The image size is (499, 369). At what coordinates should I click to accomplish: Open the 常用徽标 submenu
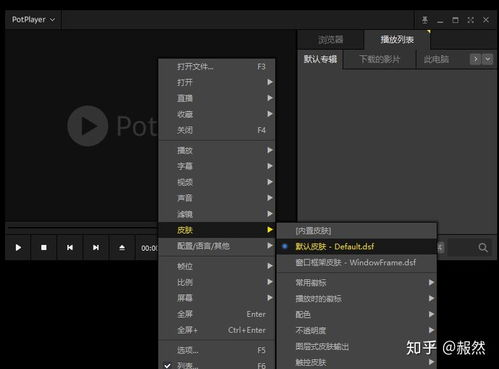point(357,283)
